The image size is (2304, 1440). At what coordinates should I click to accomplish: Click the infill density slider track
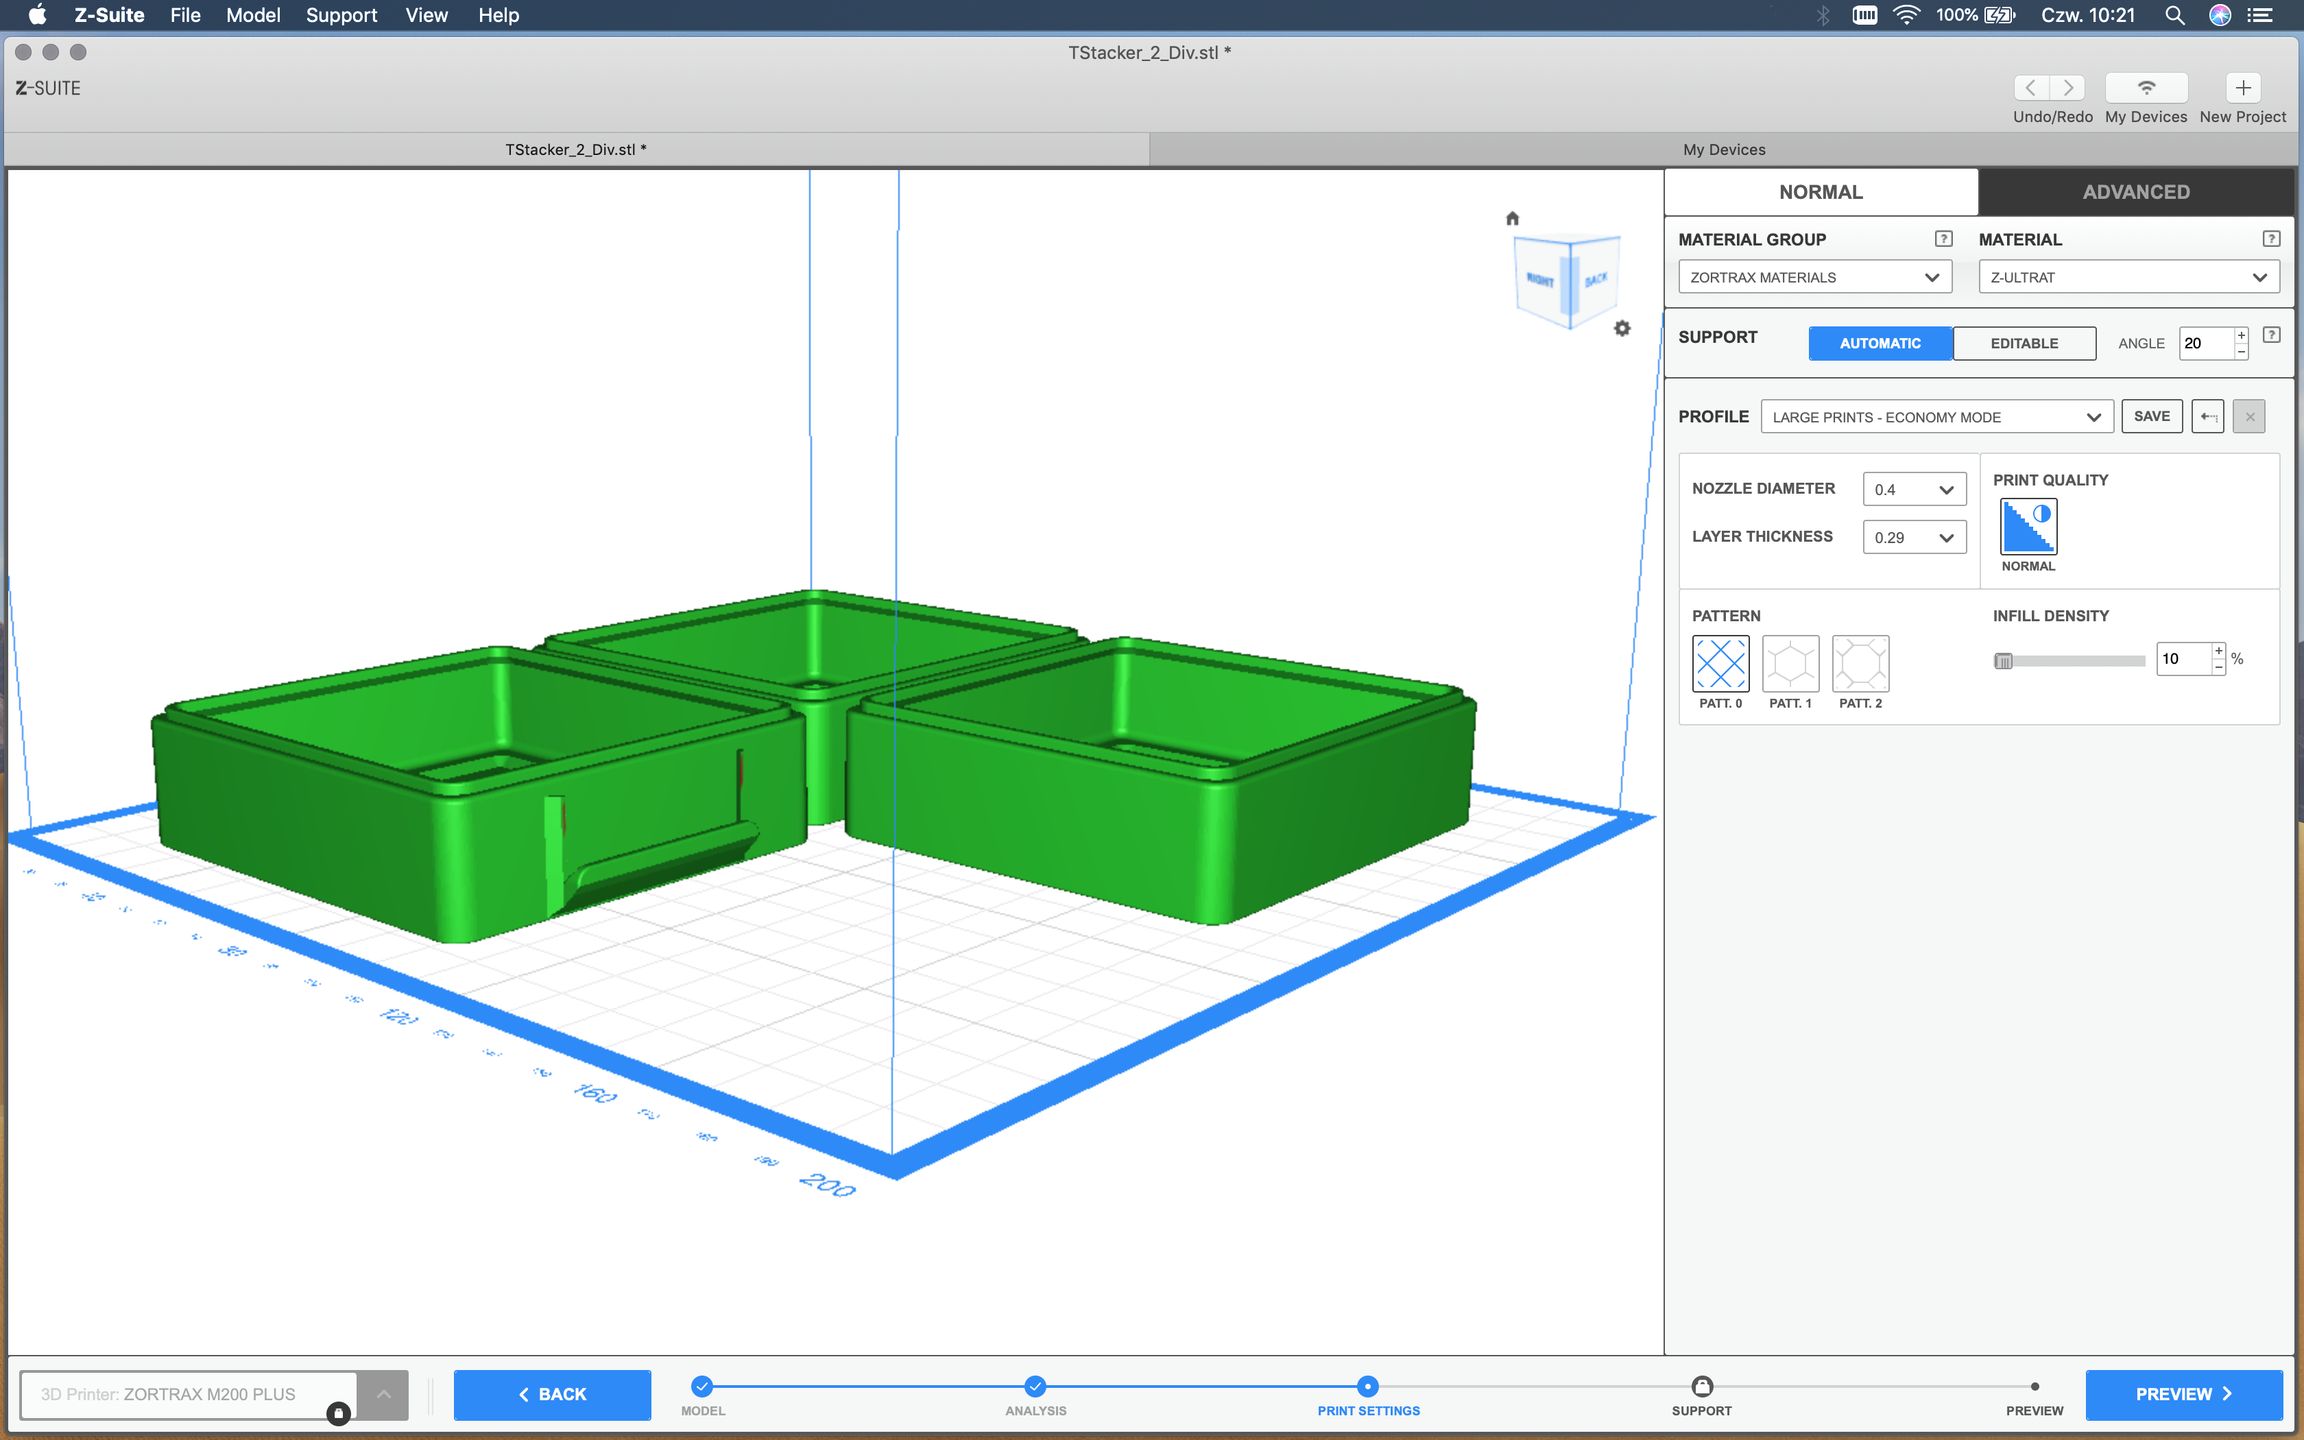tap(2070, 660)
